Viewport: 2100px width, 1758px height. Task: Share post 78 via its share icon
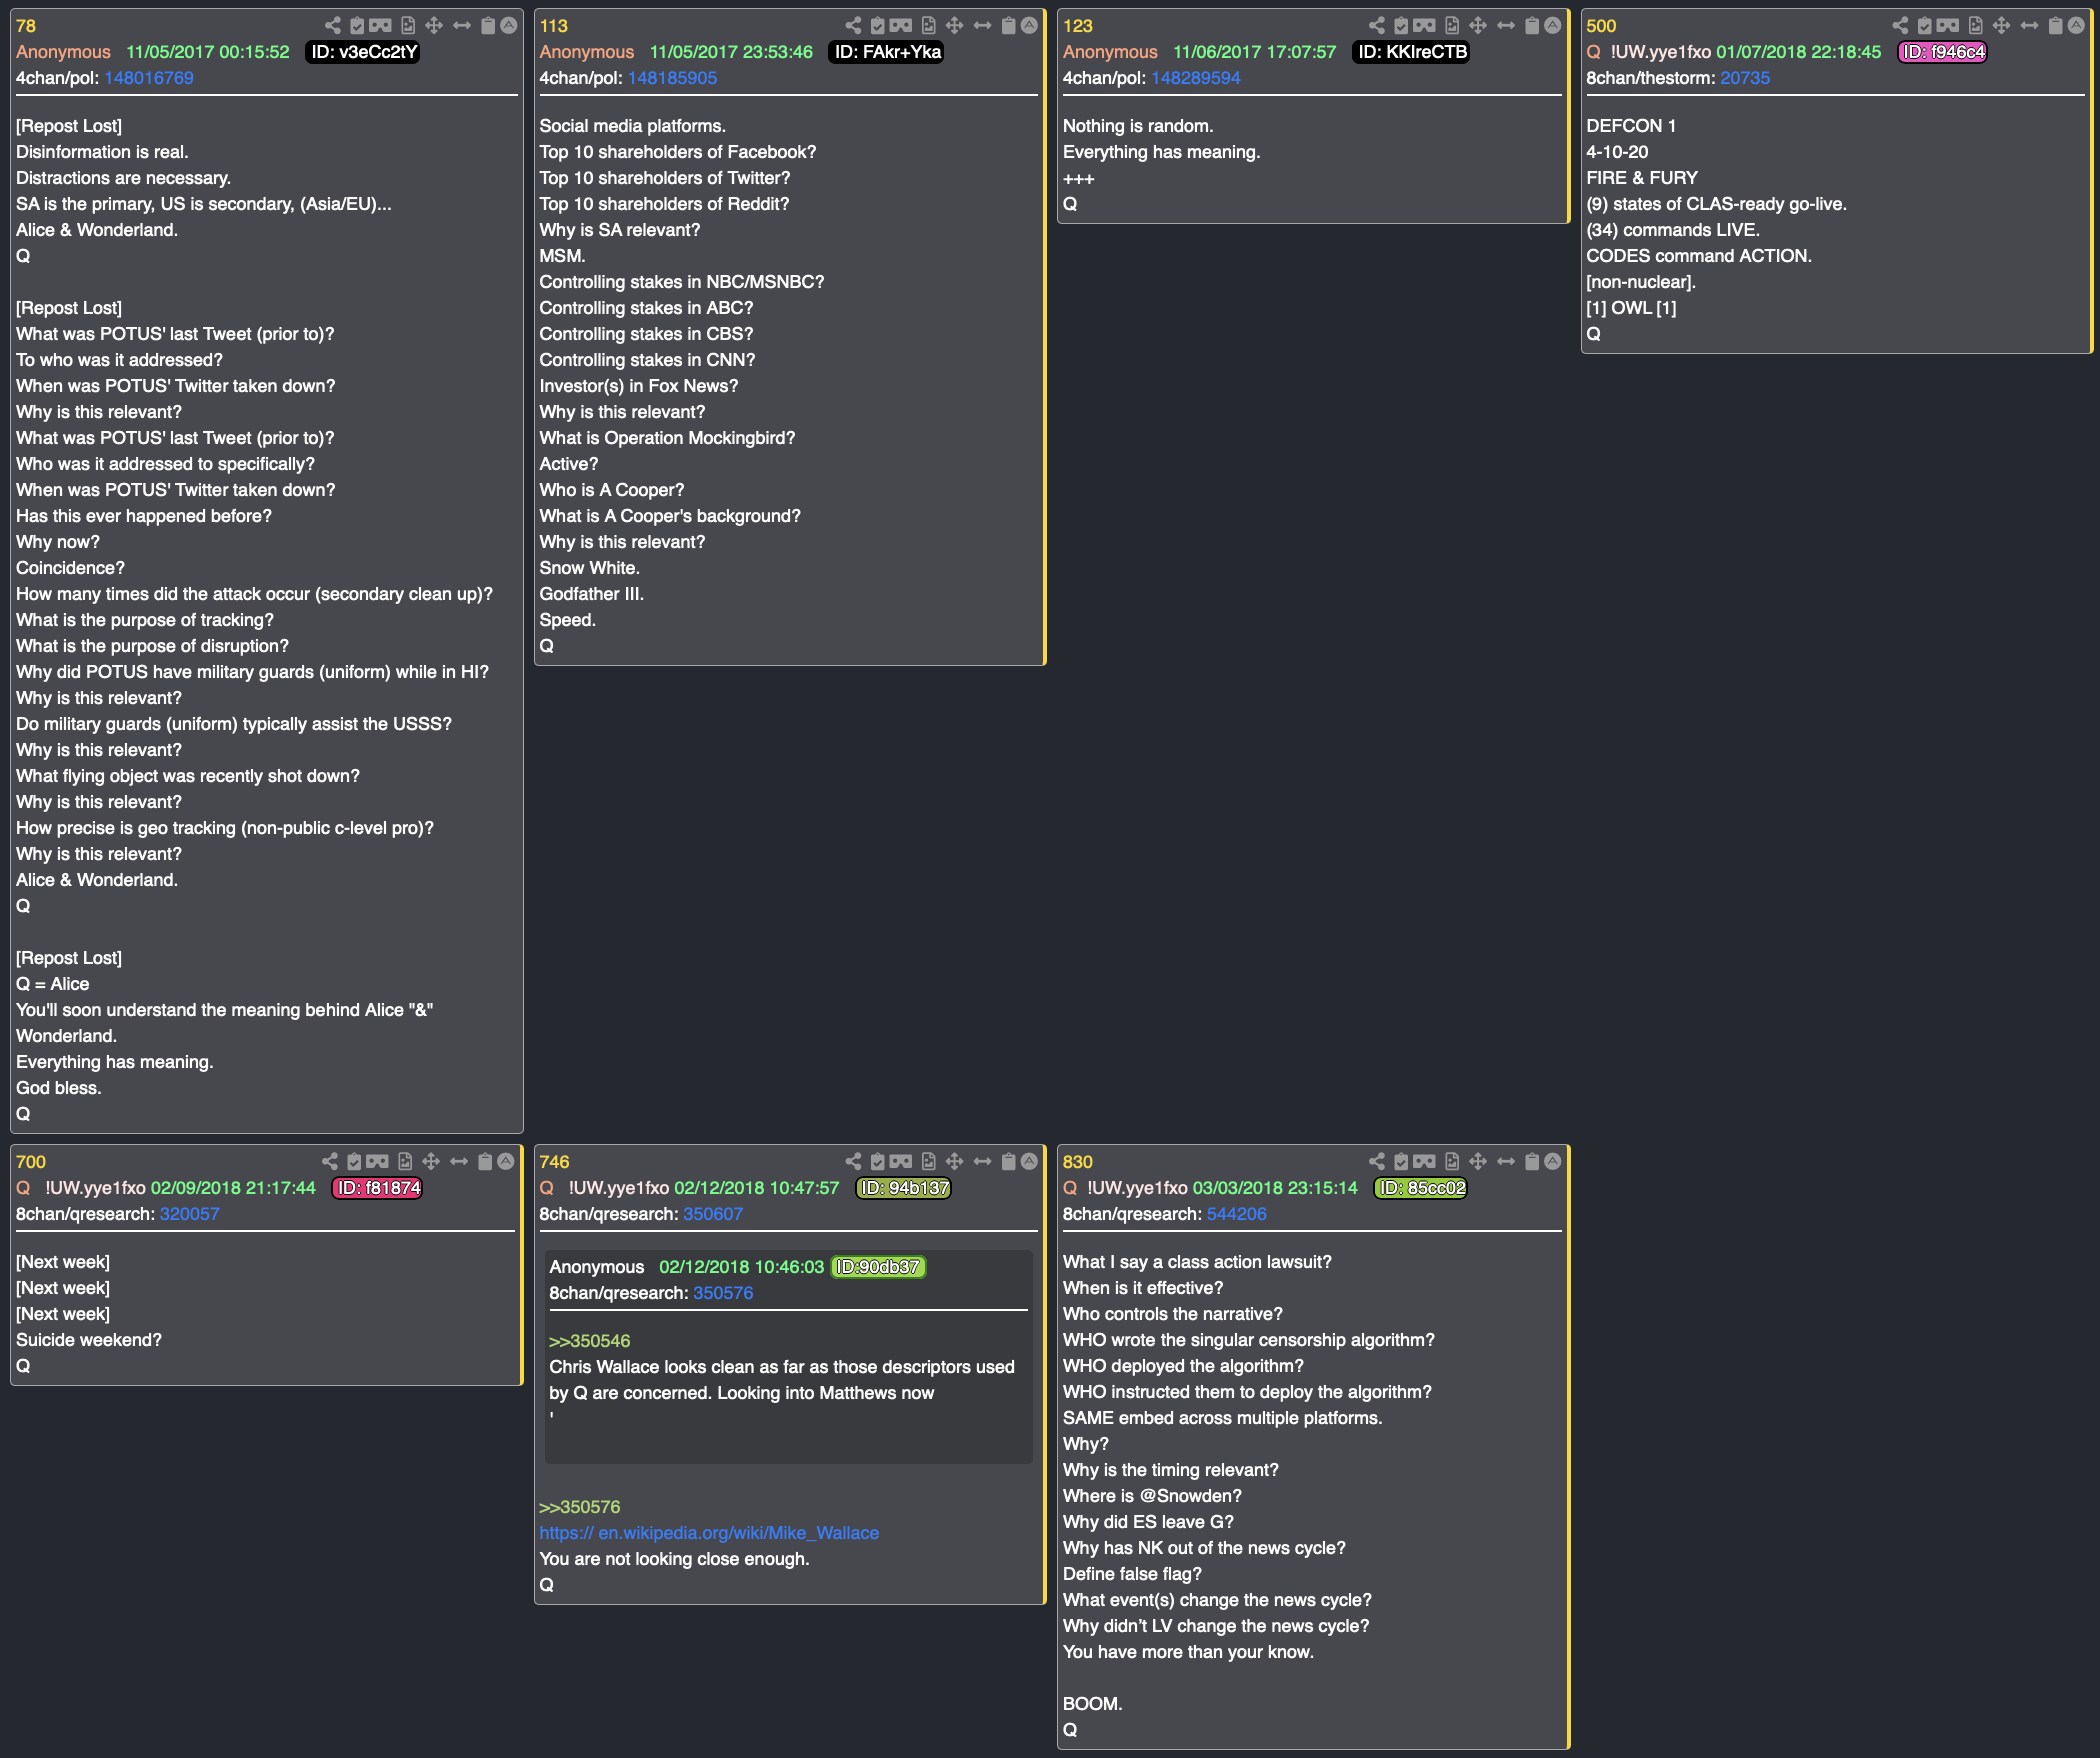point(332,25)
